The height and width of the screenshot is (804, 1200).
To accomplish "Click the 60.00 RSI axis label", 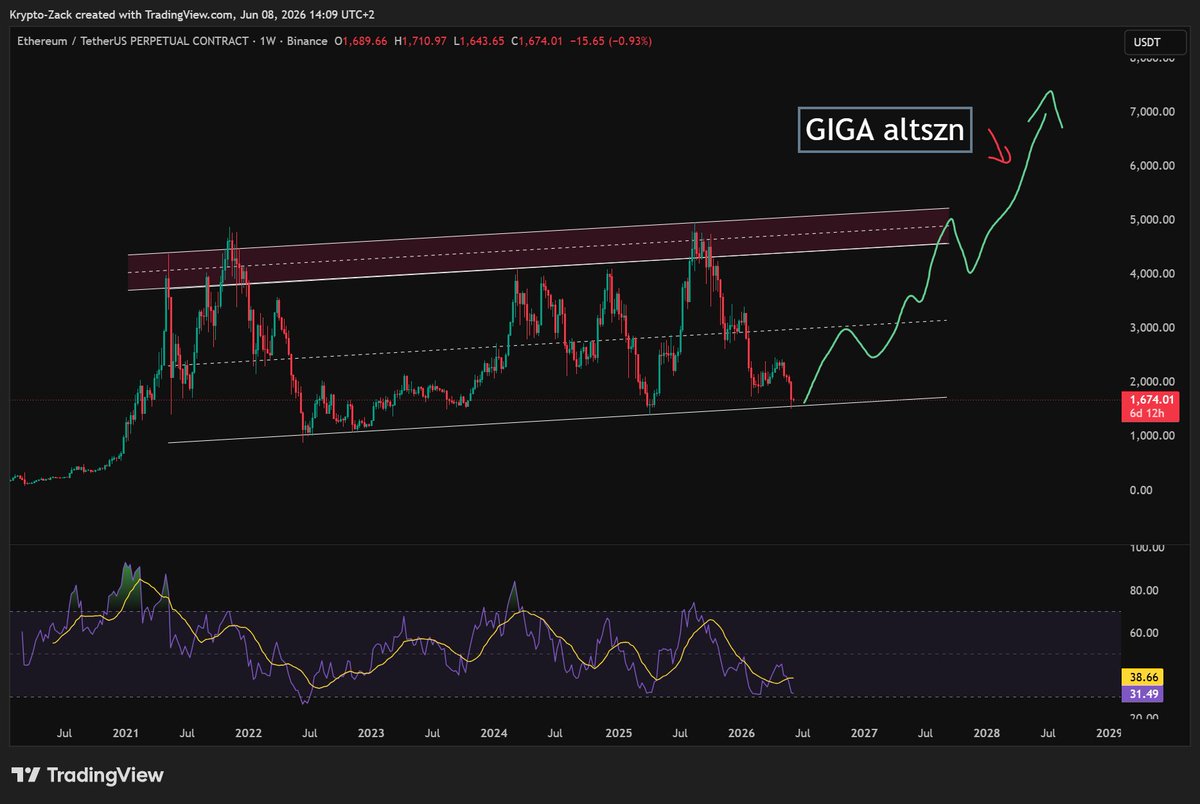I will point(1146,633).
